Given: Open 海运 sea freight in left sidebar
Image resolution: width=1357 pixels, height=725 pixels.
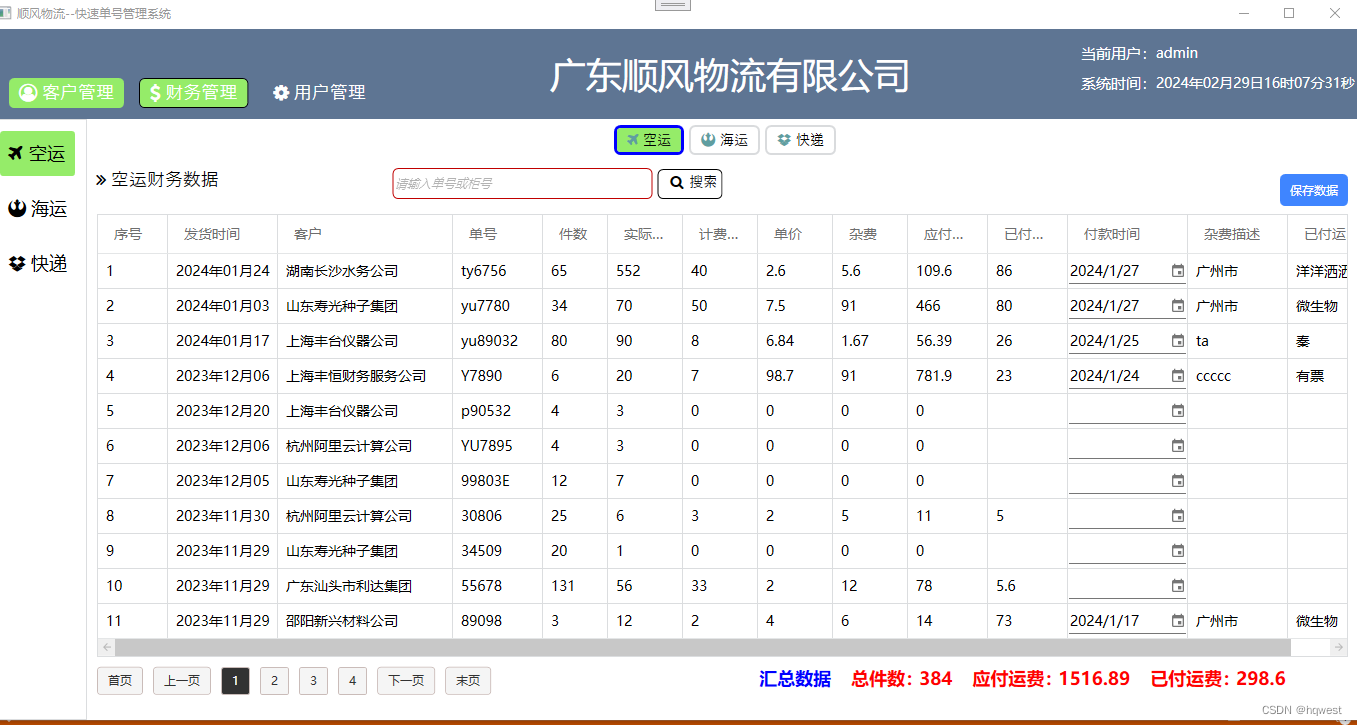Looking at the screenshot, I should tap(37, 209).
